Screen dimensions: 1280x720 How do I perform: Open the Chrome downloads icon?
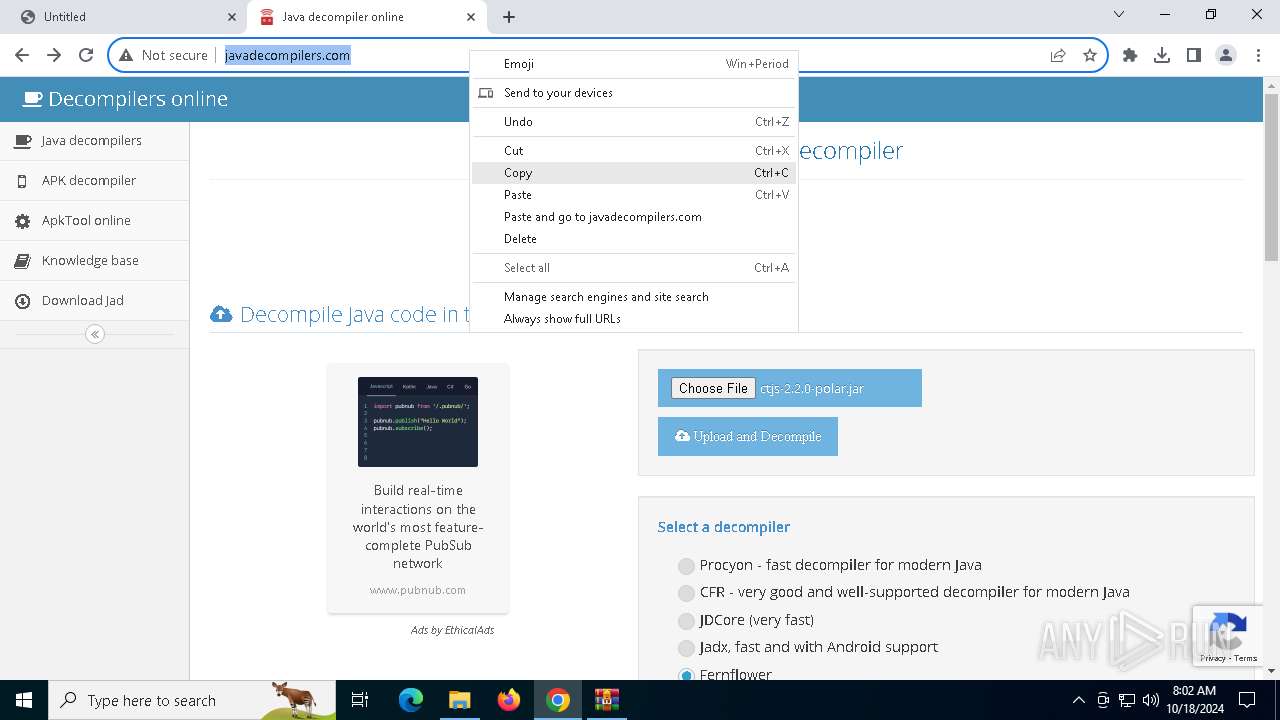click(1162, 56)
